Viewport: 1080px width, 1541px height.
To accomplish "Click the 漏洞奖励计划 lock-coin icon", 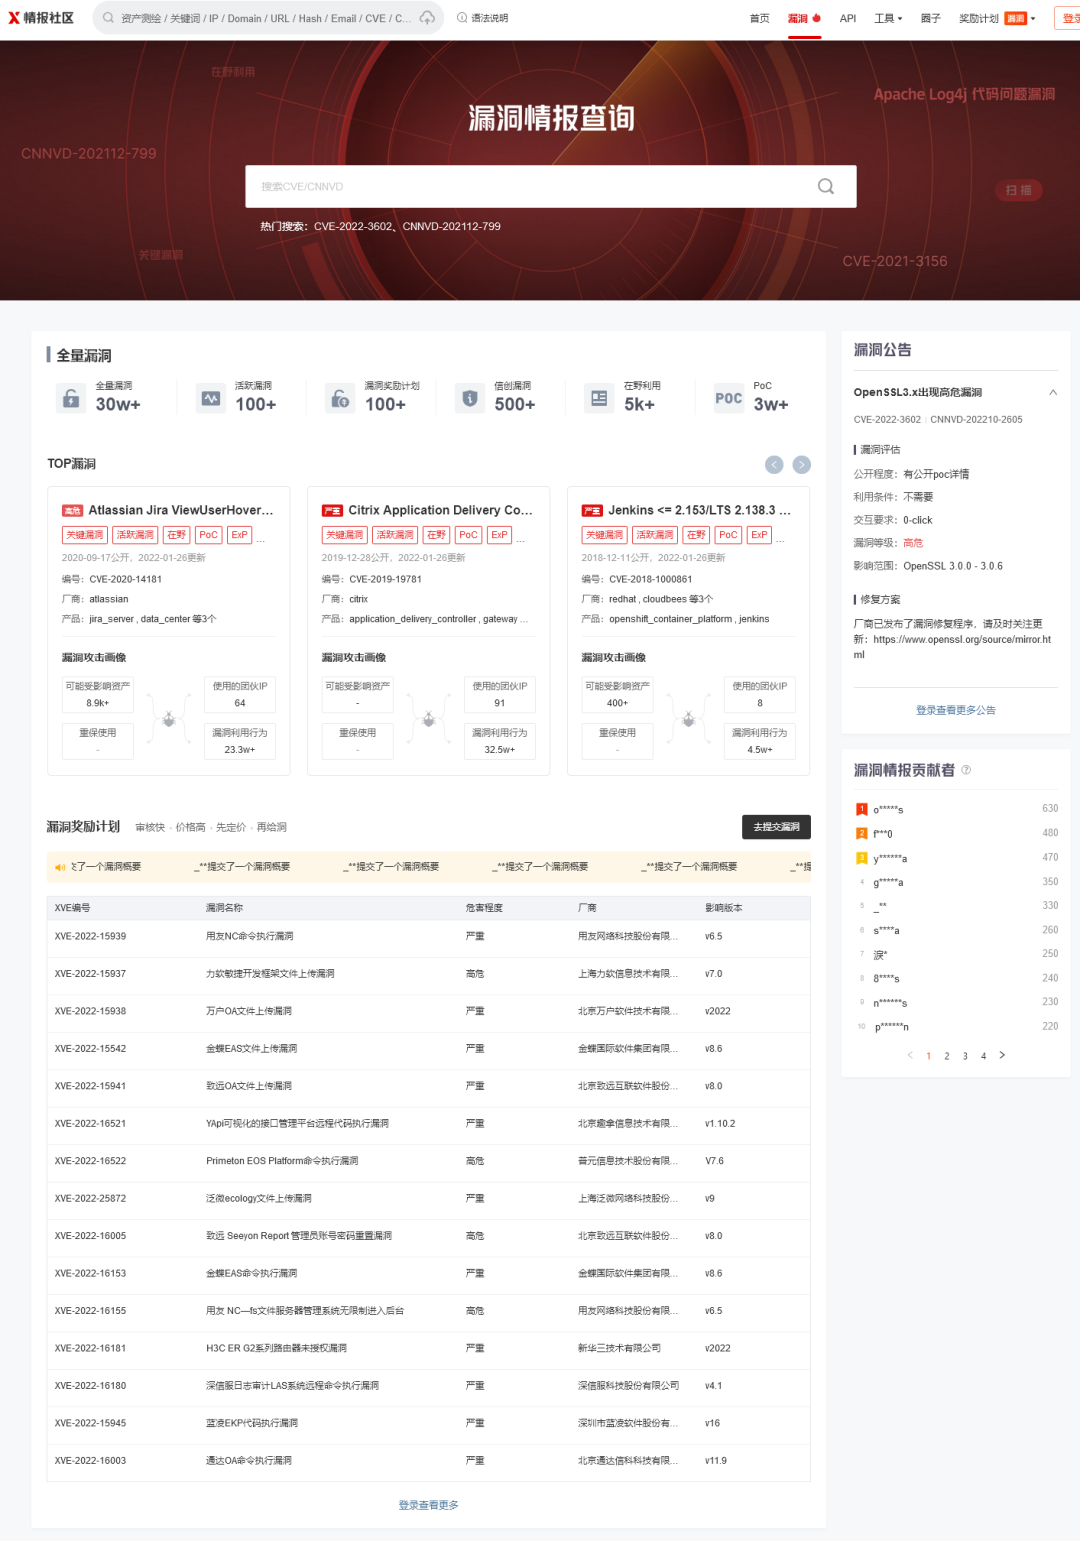I will pyautogui.click(x=340, y=398).
